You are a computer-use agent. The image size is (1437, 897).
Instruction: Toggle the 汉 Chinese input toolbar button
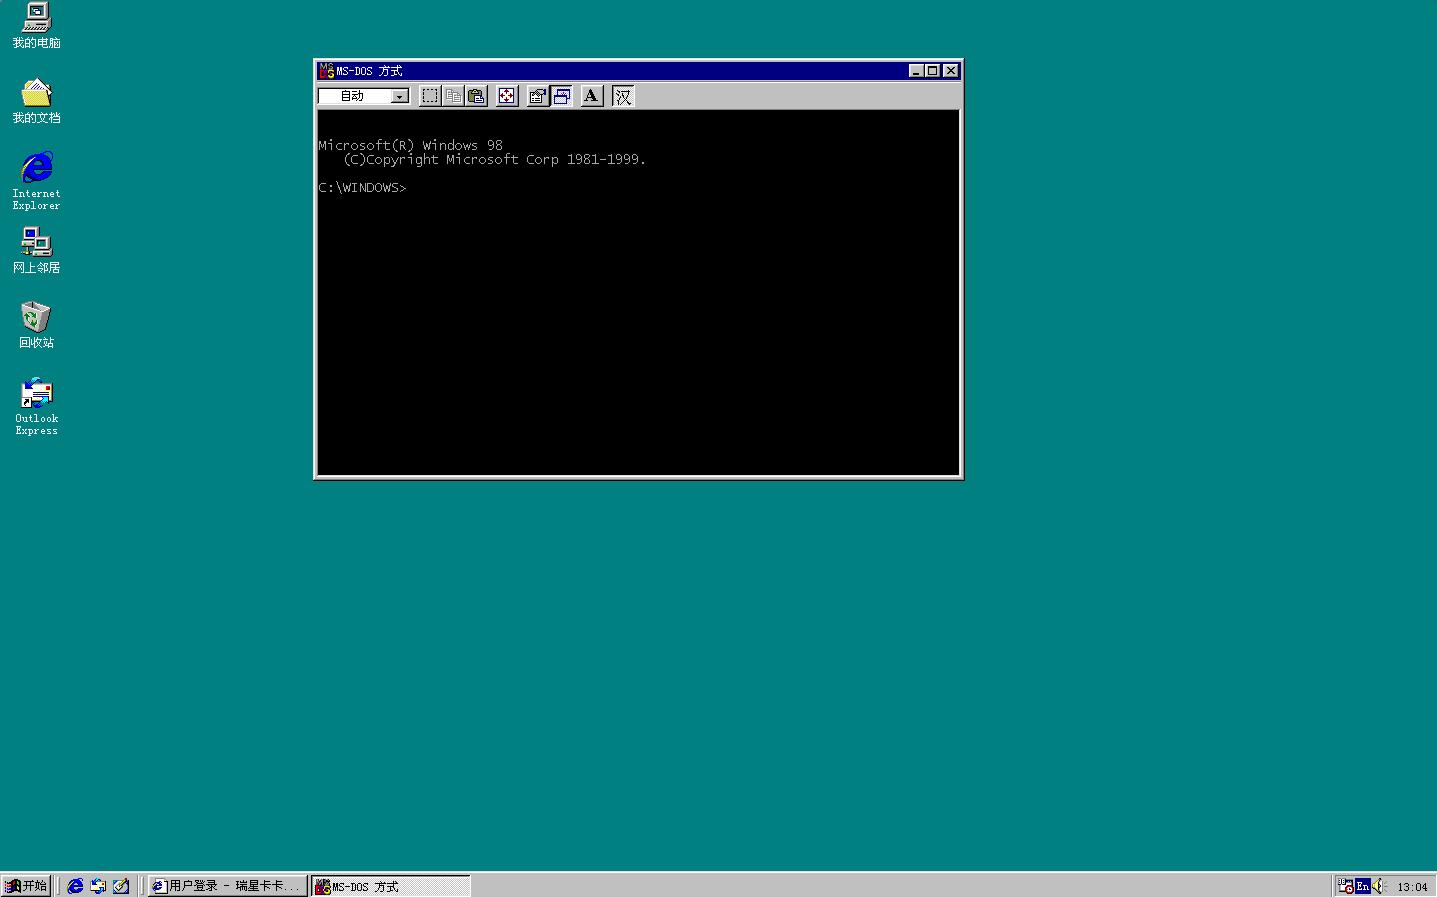(x=623, y=96)
